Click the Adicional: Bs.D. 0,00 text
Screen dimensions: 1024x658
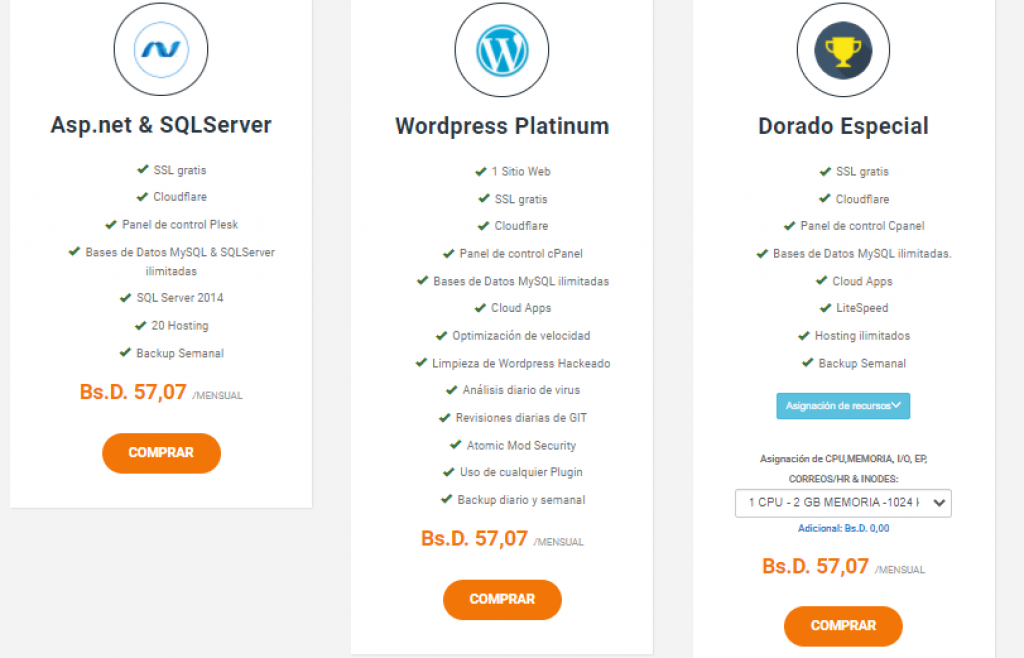coord(843,528)
